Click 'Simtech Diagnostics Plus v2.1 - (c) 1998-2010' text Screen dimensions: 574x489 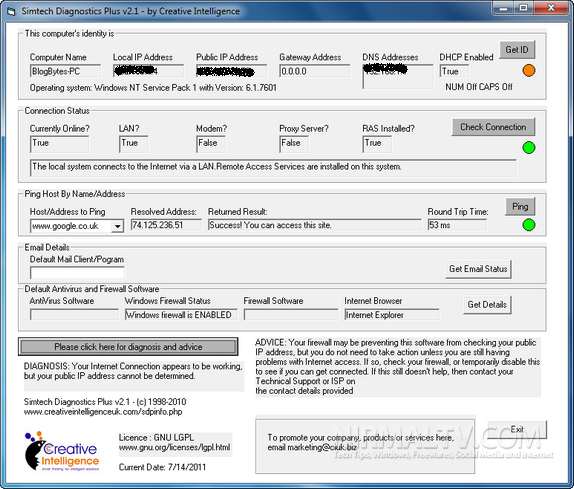pyautogui.click(x=105, y=402)
